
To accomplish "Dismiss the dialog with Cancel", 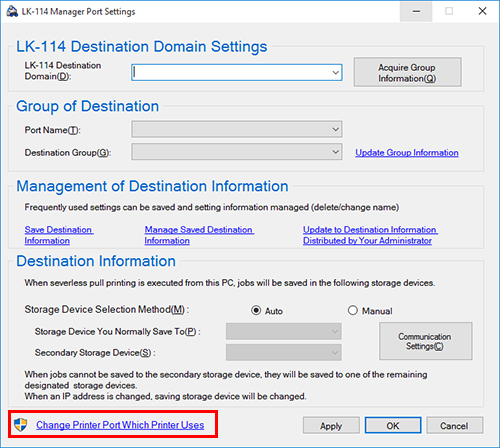I will click(454, 425).
